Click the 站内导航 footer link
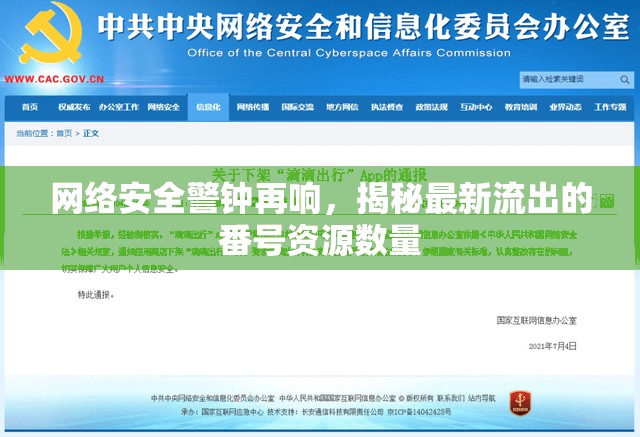This screenshot has width=640, height=437. click(481, 398)
